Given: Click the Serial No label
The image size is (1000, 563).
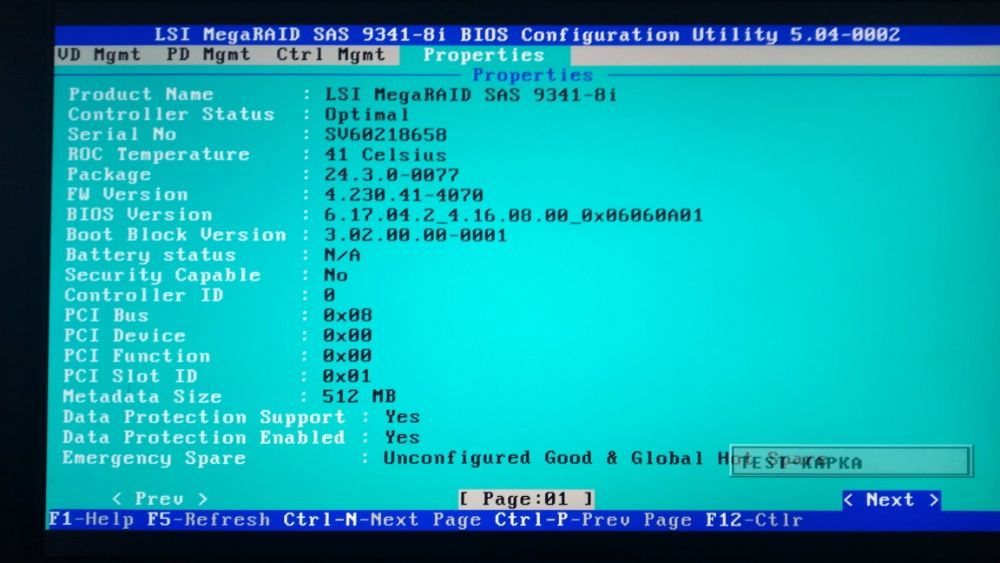Looking at the screenshot, I should tap(122, 135).
